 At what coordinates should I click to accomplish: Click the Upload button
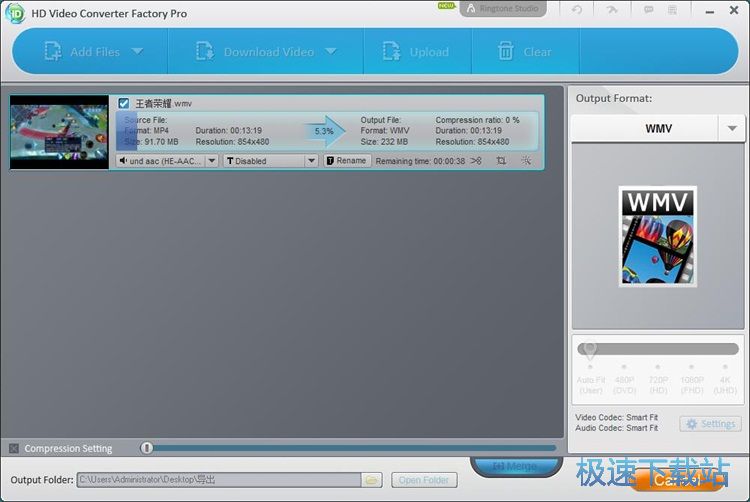(416, 52)
